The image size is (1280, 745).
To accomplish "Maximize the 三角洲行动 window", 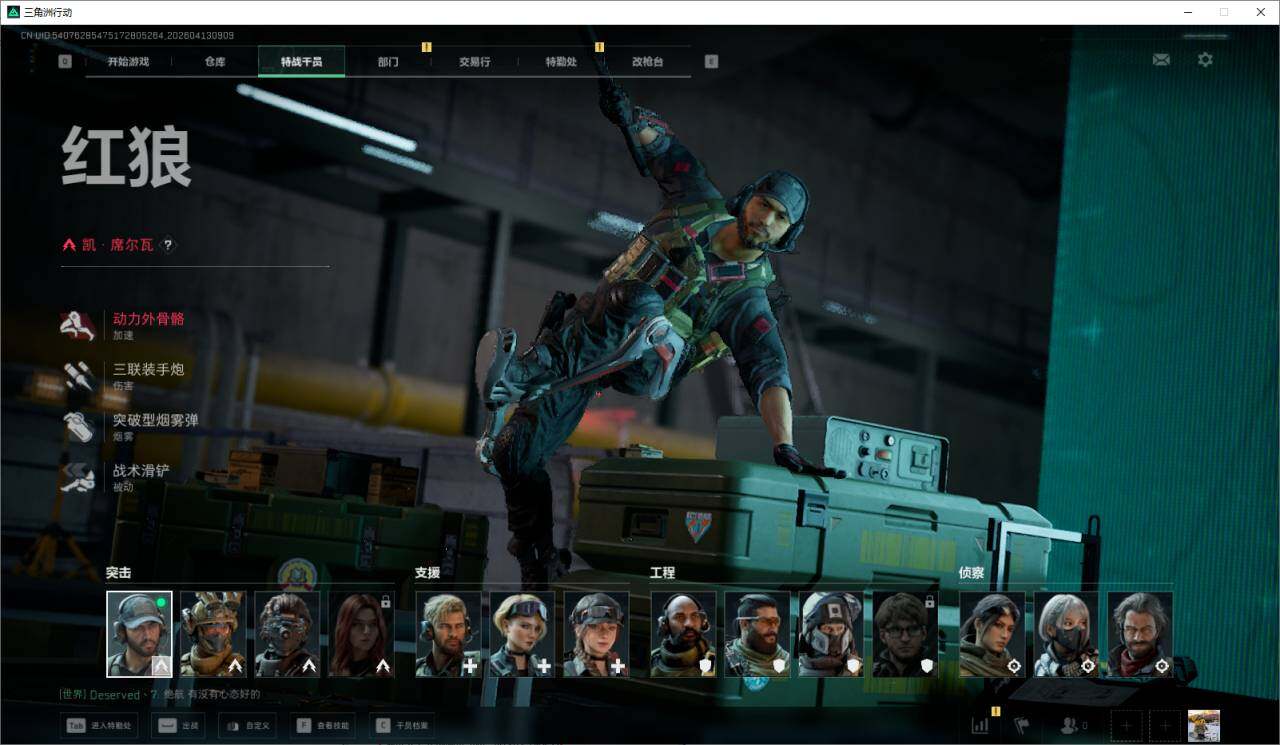I will (1224, 12).
